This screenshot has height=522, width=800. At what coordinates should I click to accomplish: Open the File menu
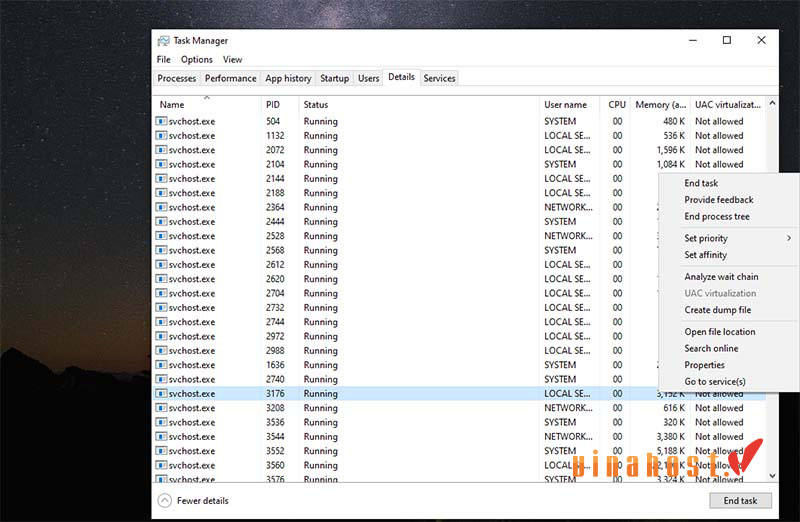(x=163, y=60)
